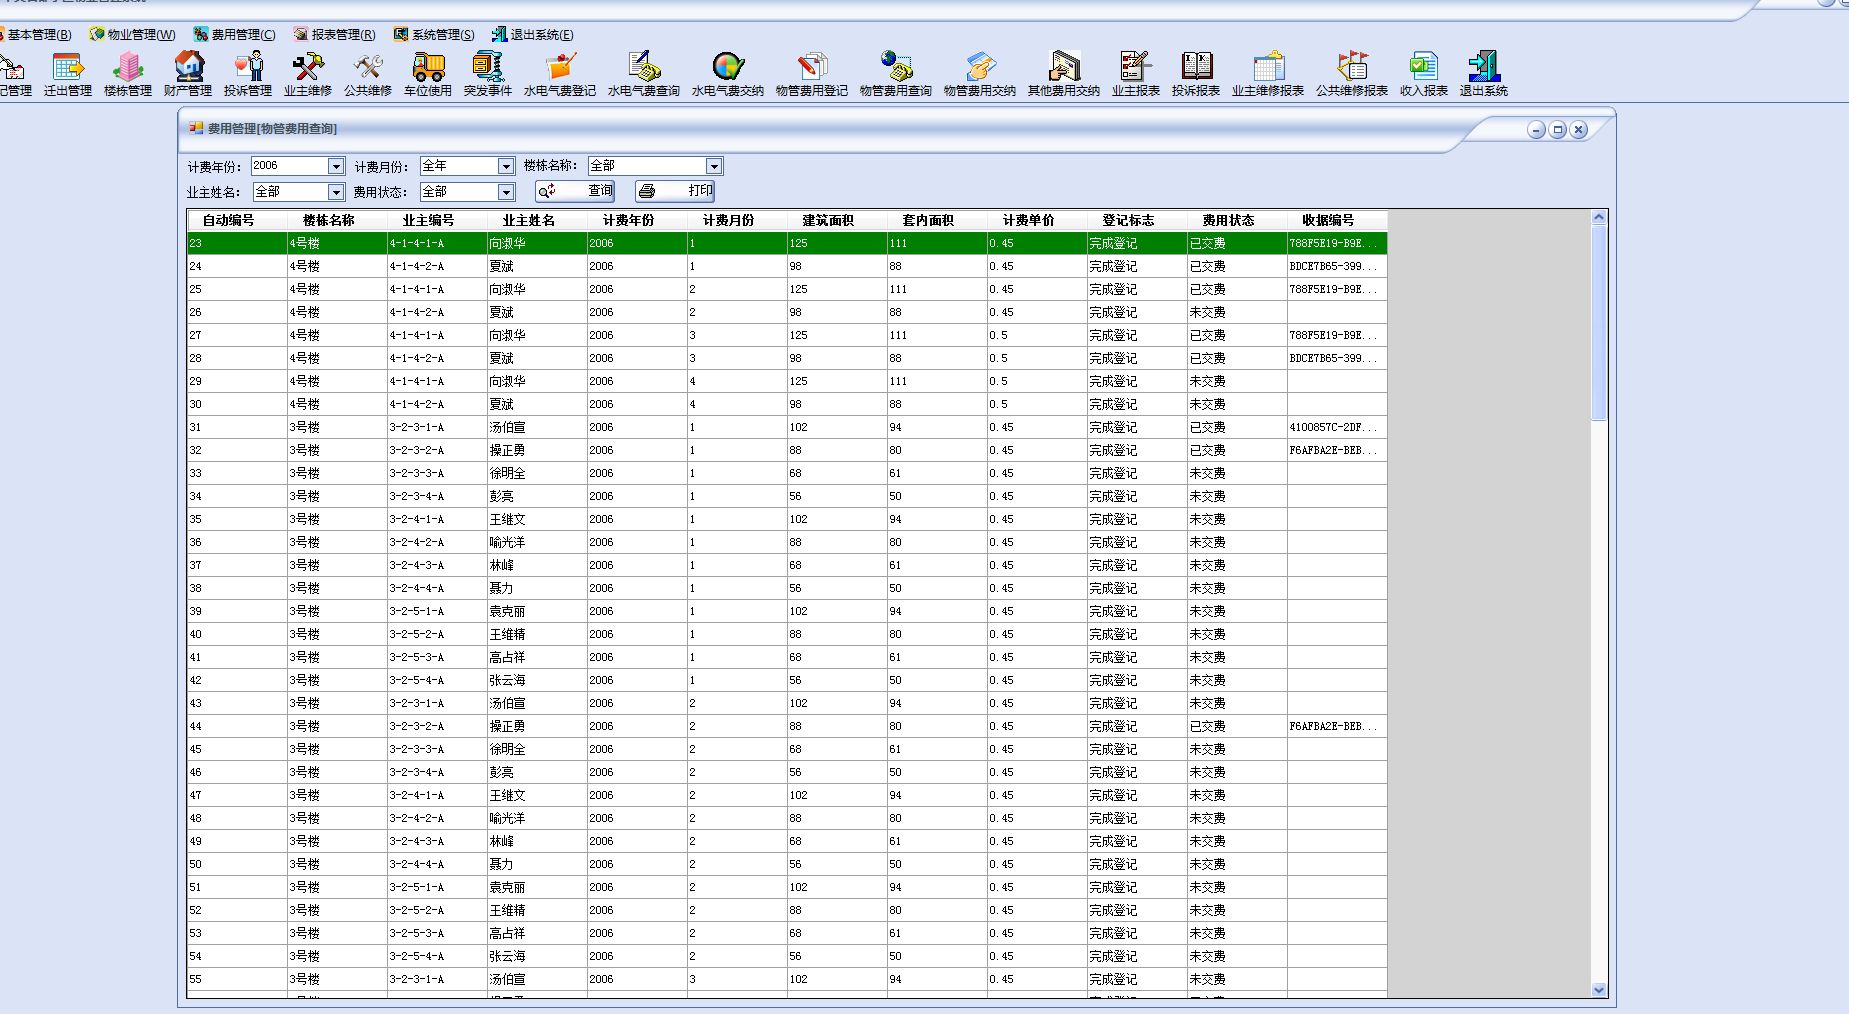The width and height of the screenshot is (1849, 1014).
Task: Open 公共维修 public repair icon
Action: click(368, 74)
